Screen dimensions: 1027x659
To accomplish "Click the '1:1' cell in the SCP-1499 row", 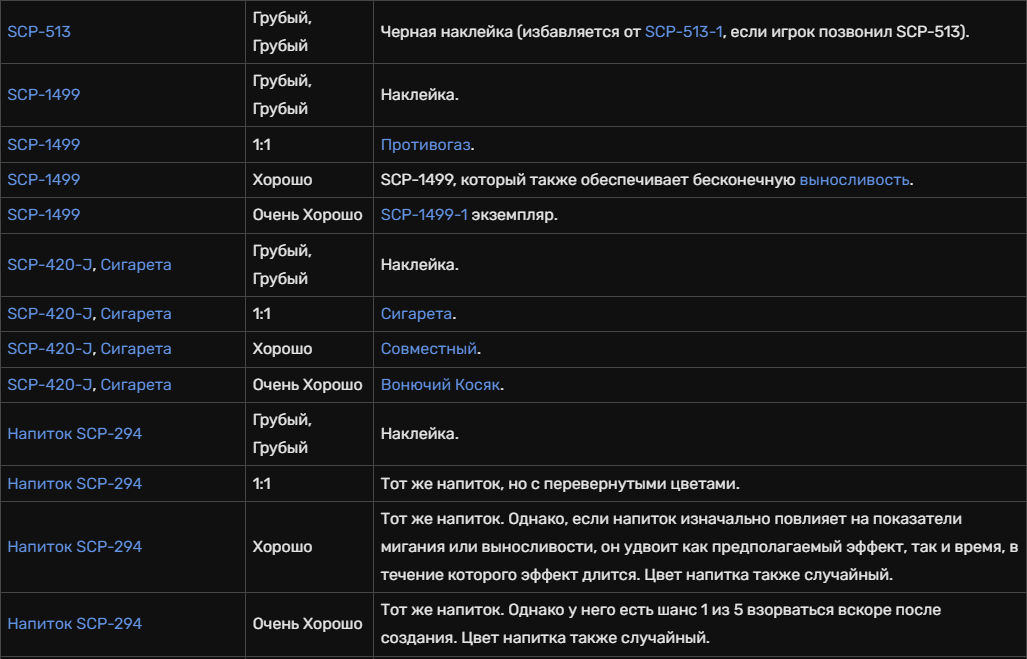I will click(309, 144).
